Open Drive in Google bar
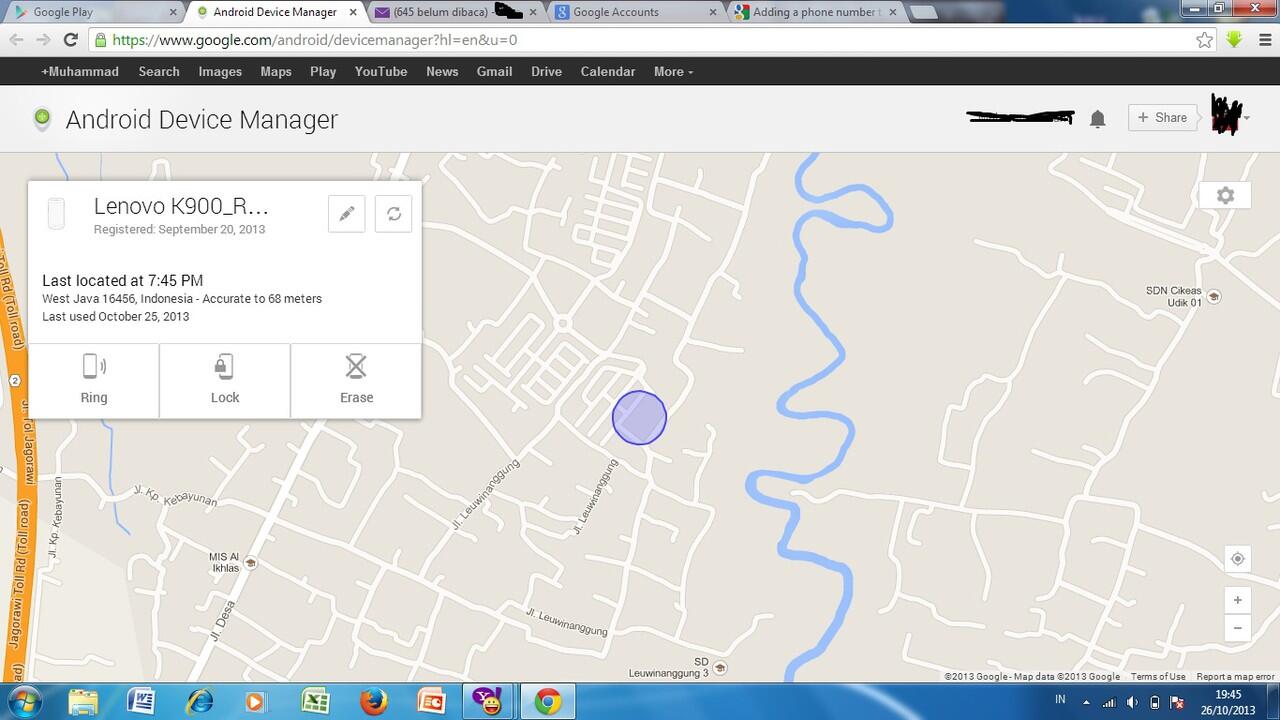Viewport: 1280px width, 720px height. click(546, 71)
